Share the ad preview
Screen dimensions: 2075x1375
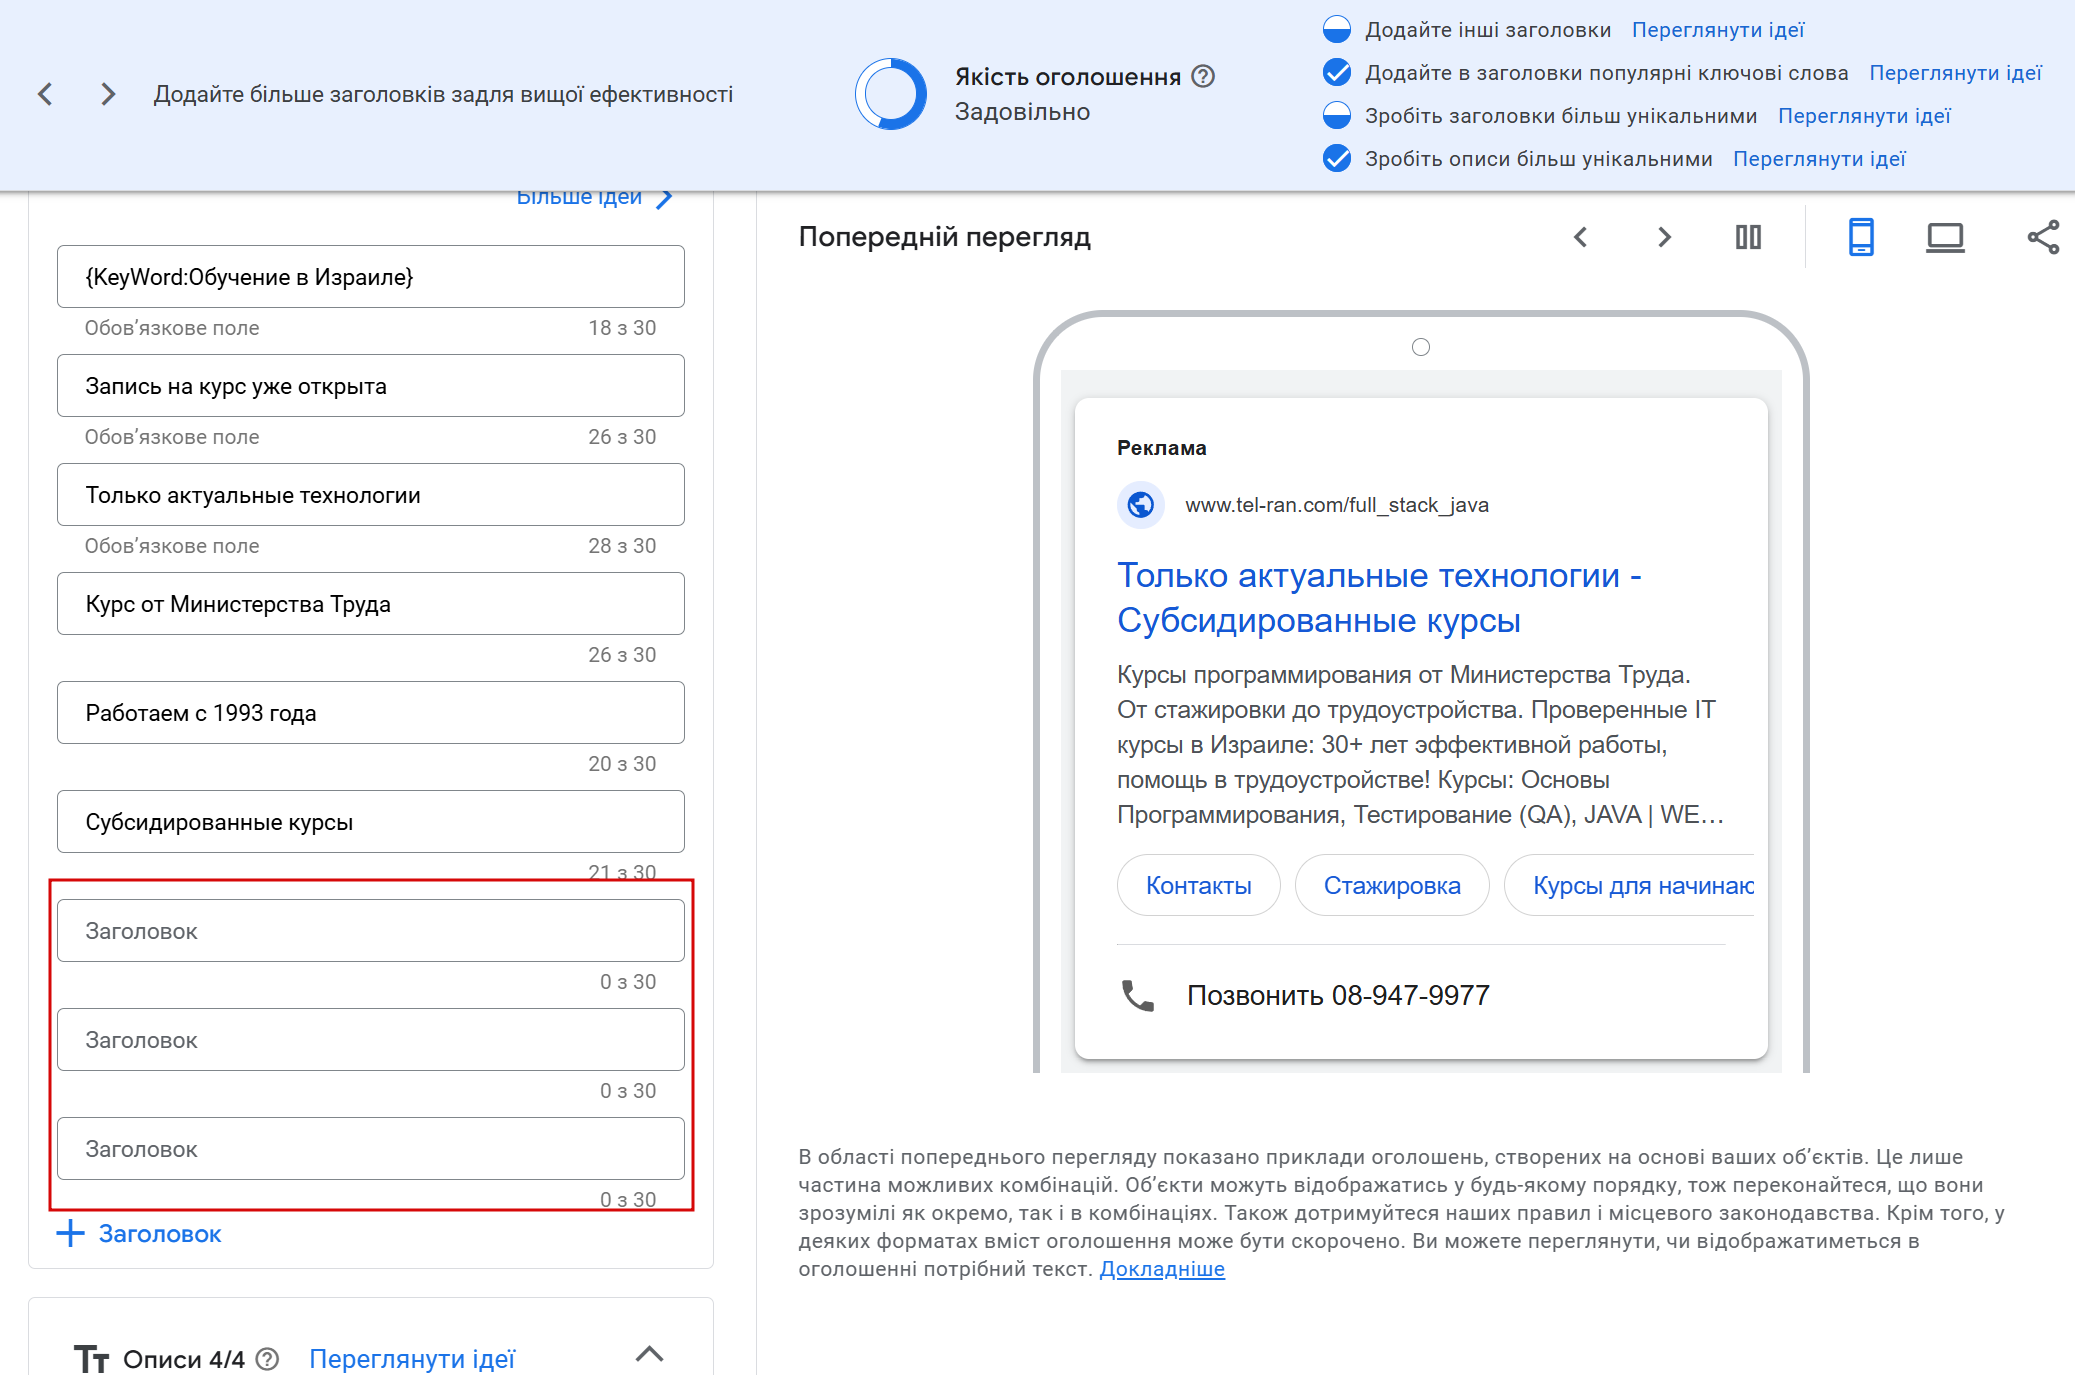pyautogui.click(x=2043, y=237)
